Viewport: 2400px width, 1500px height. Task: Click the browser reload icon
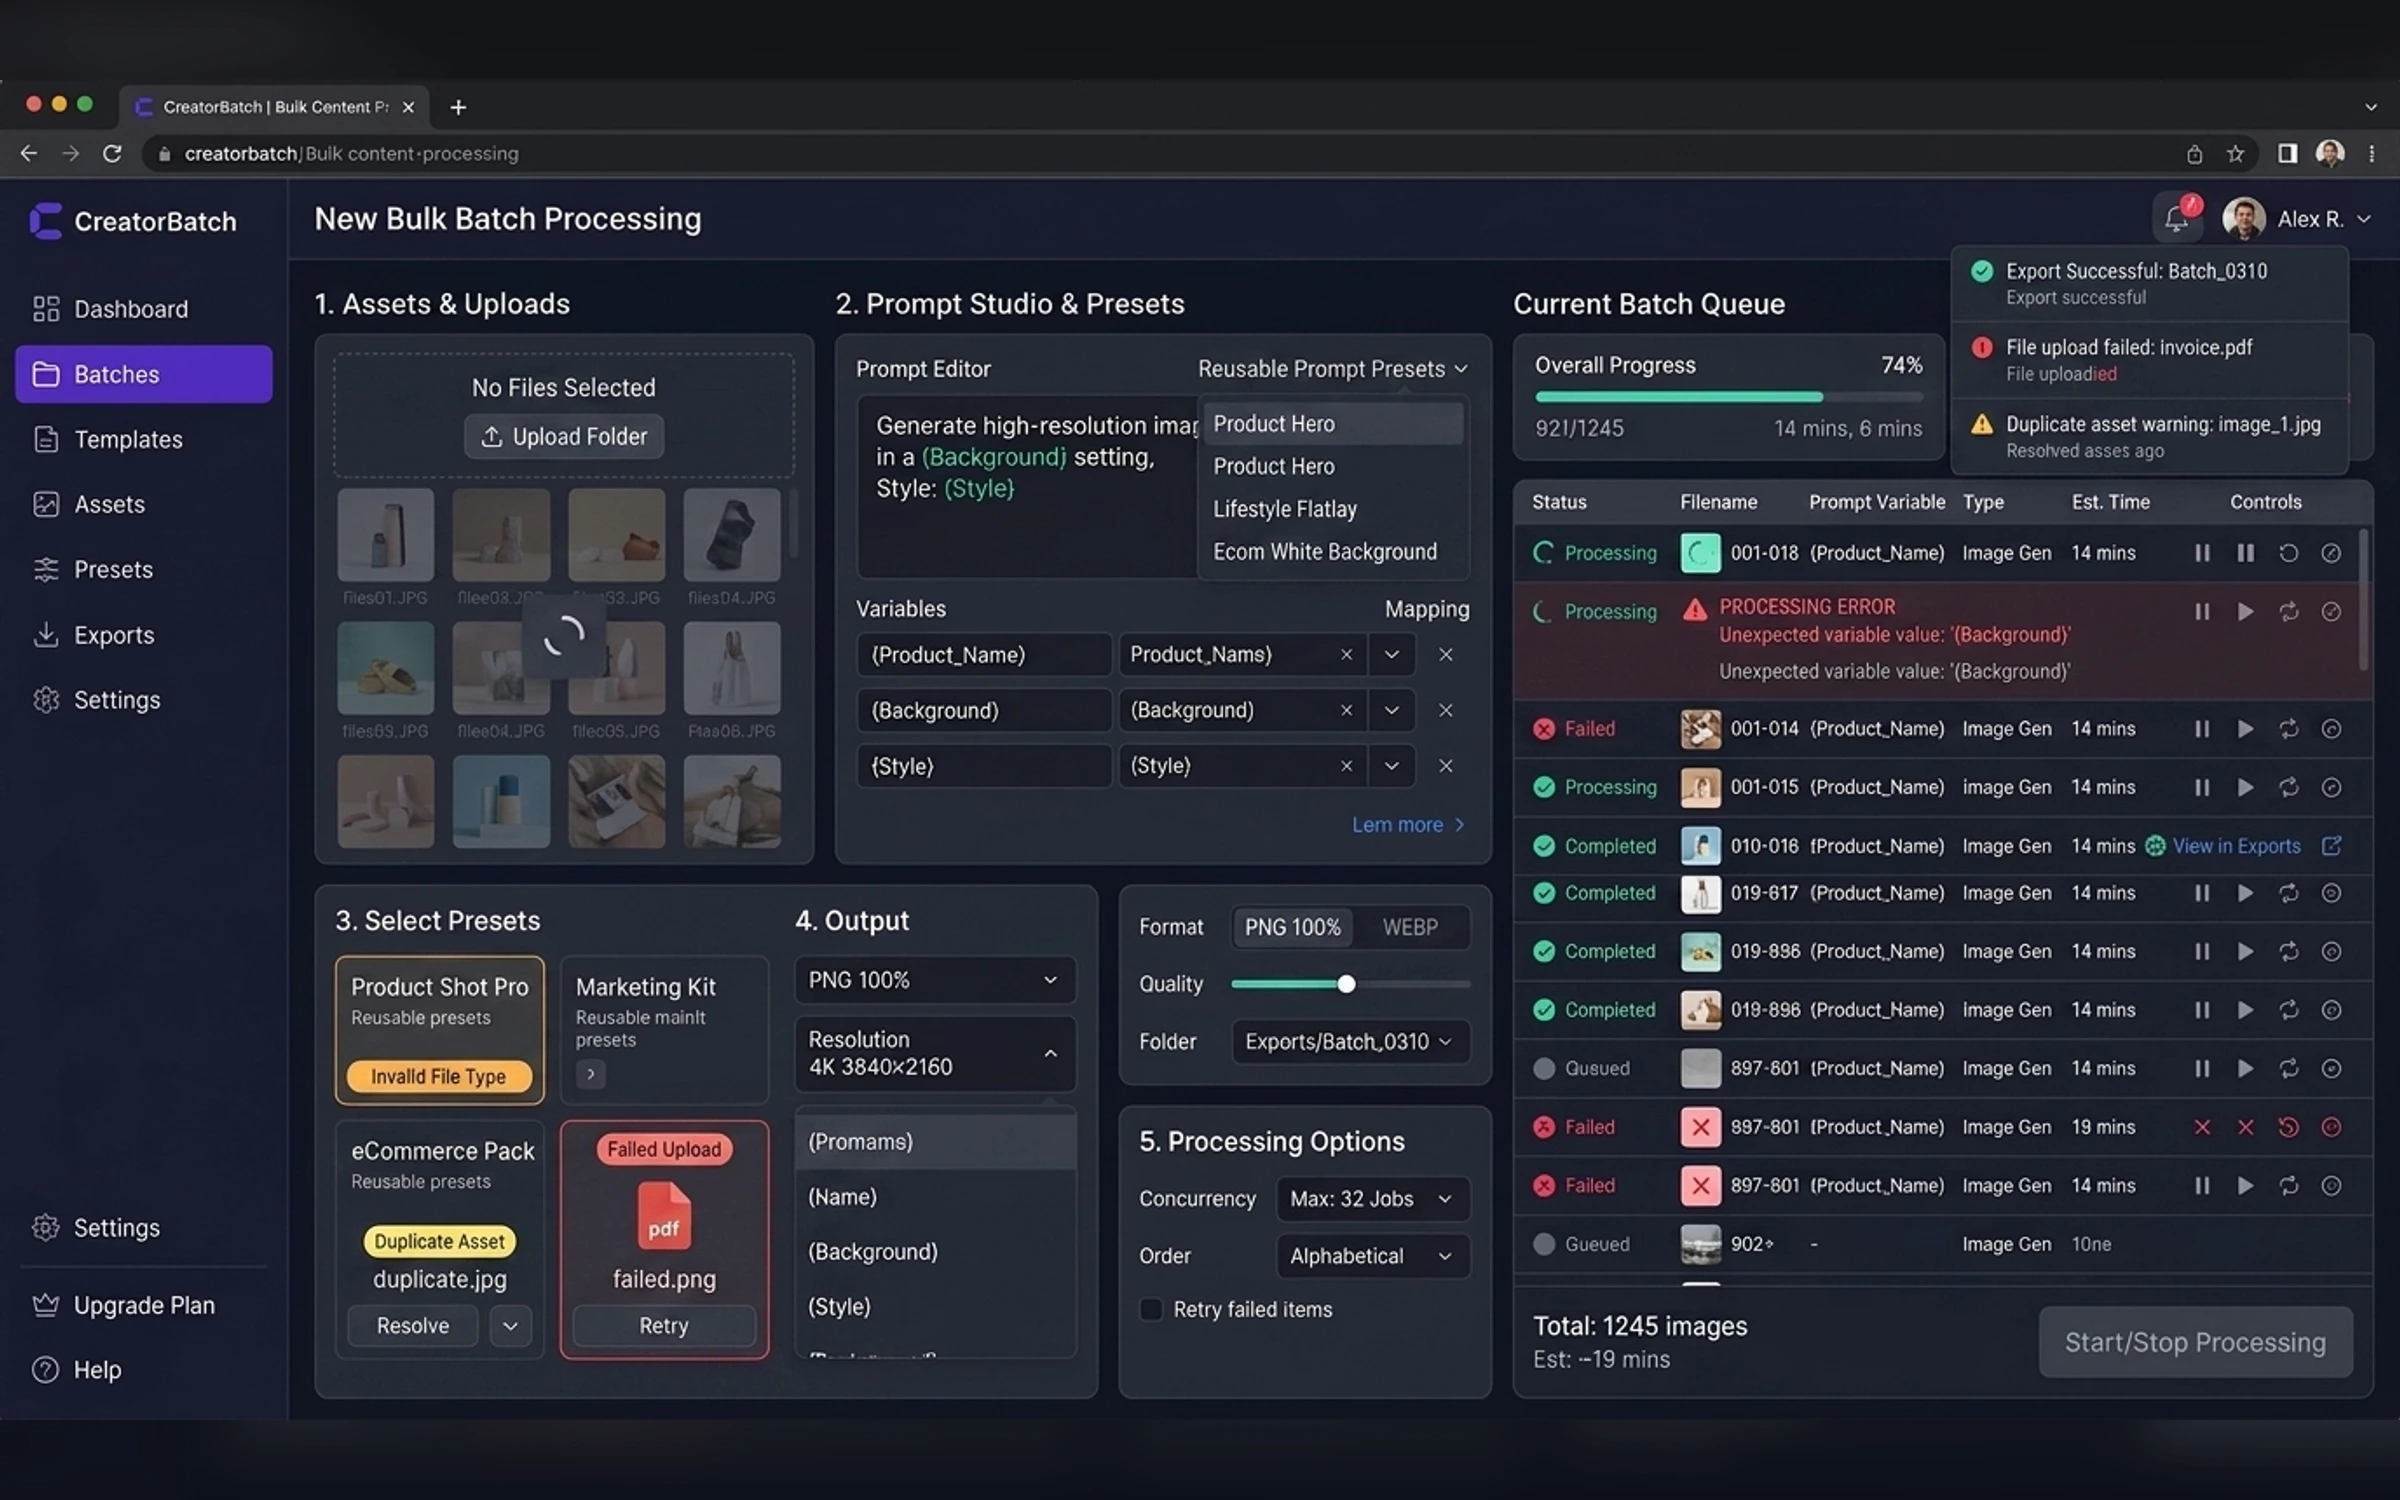(x=112, y=153)
